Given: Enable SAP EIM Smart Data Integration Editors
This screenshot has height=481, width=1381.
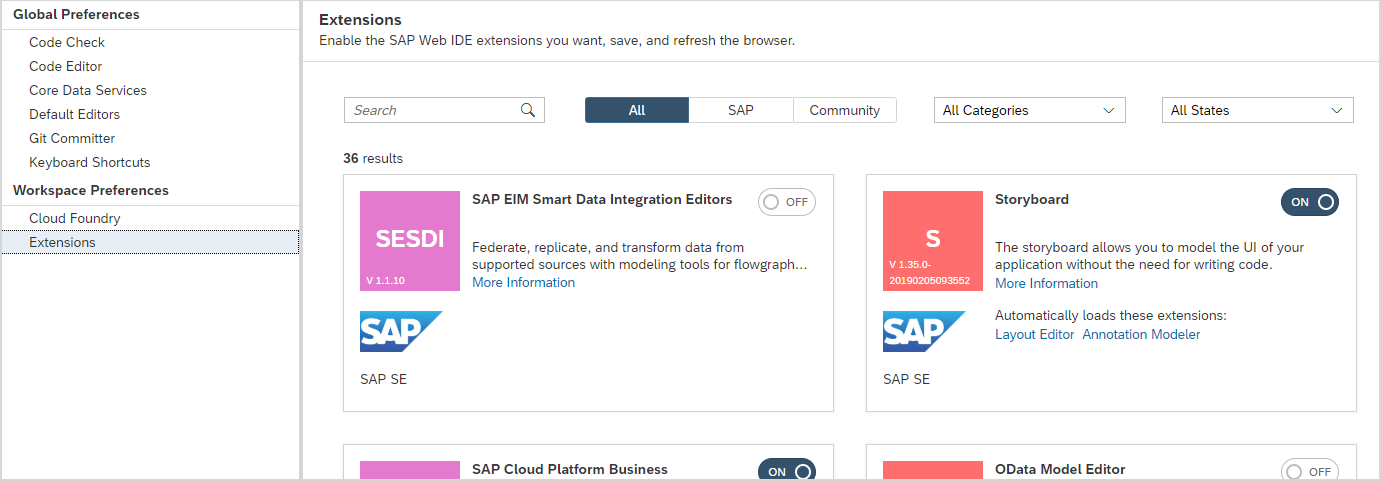Looking at the screenshot, I should point(787,202).
